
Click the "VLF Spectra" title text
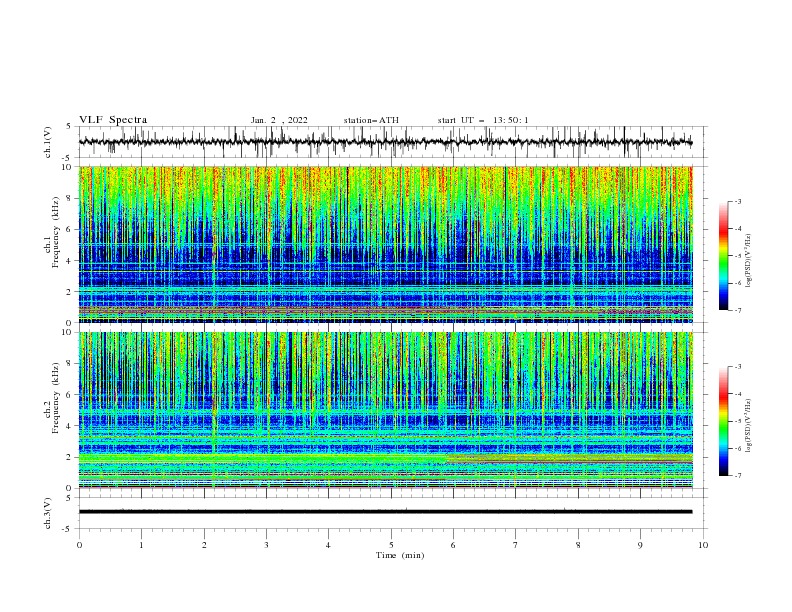tap(113, 120)
